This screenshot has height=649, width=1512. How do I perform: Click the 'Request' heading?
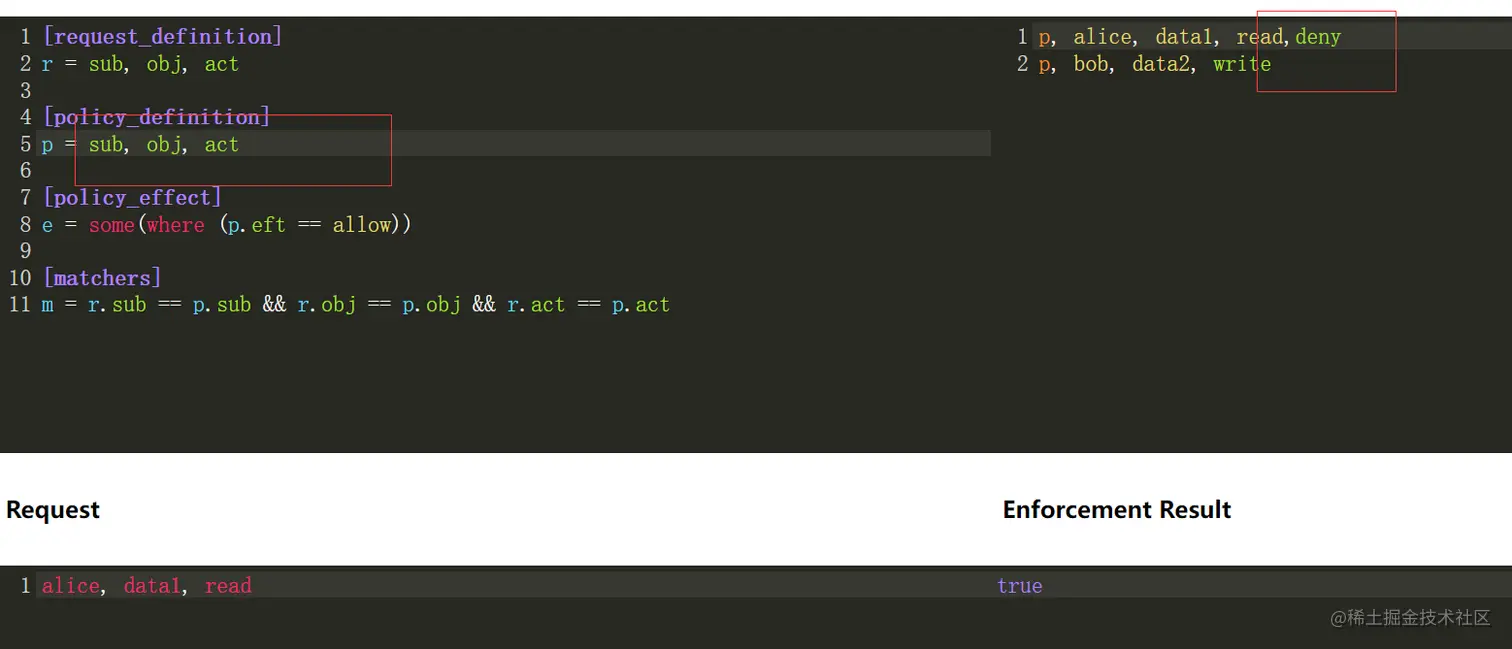click(x=53, y=510)
